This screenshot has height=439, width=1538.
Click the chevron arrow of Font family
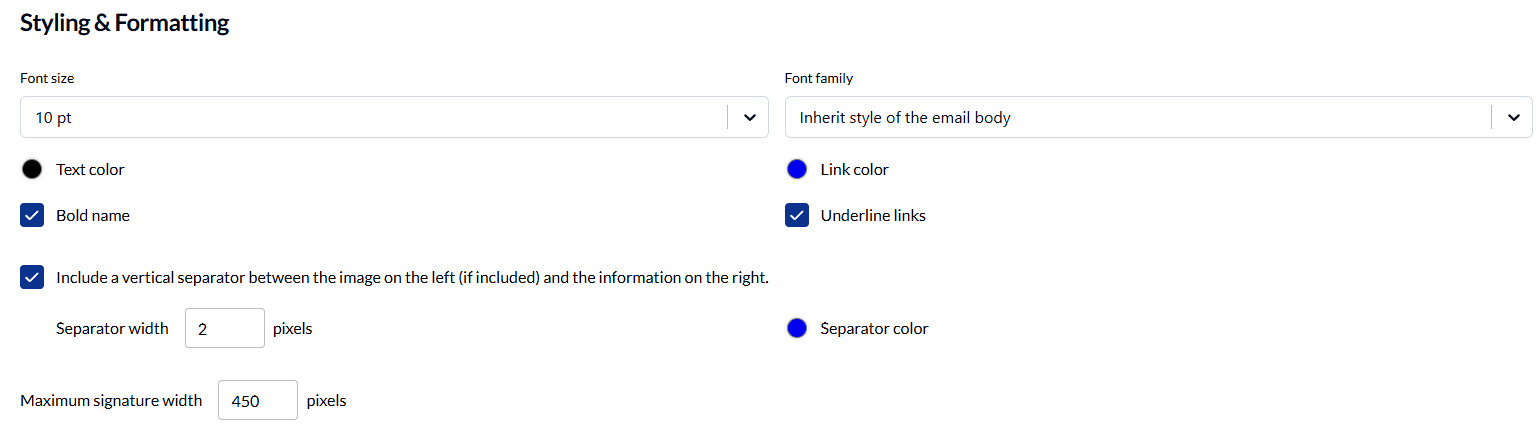point(1513,117)
